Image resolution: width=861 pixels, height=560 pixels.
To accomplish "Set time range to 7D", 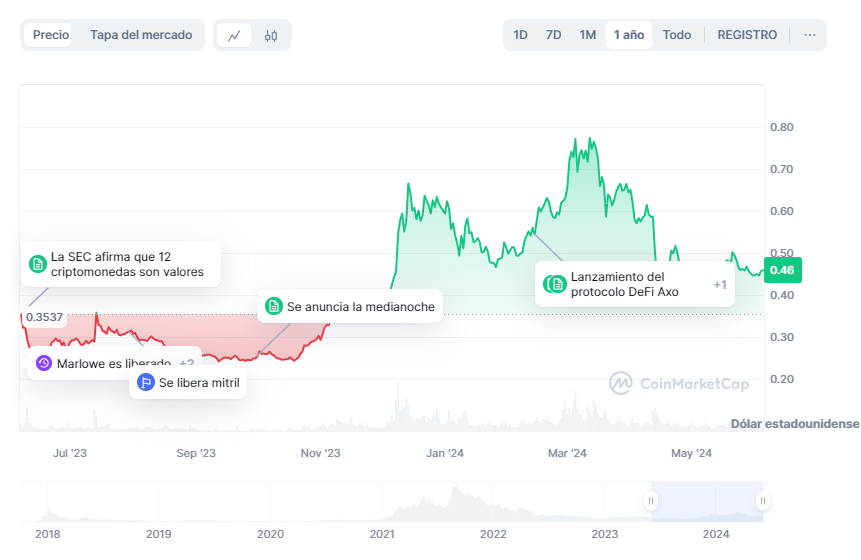I will [x=553, y=35].
